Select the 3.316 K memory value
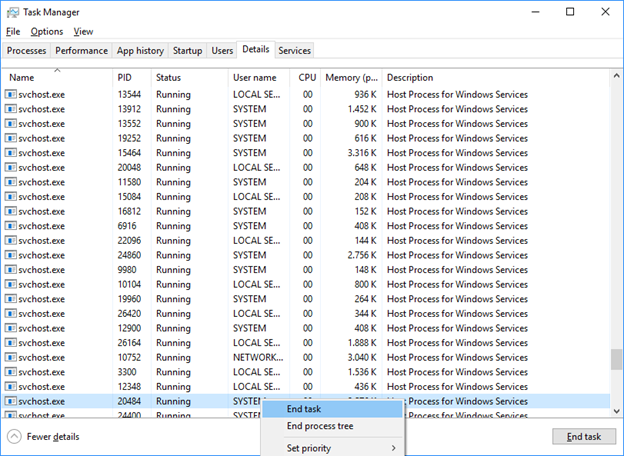 [x=362, y=153]
